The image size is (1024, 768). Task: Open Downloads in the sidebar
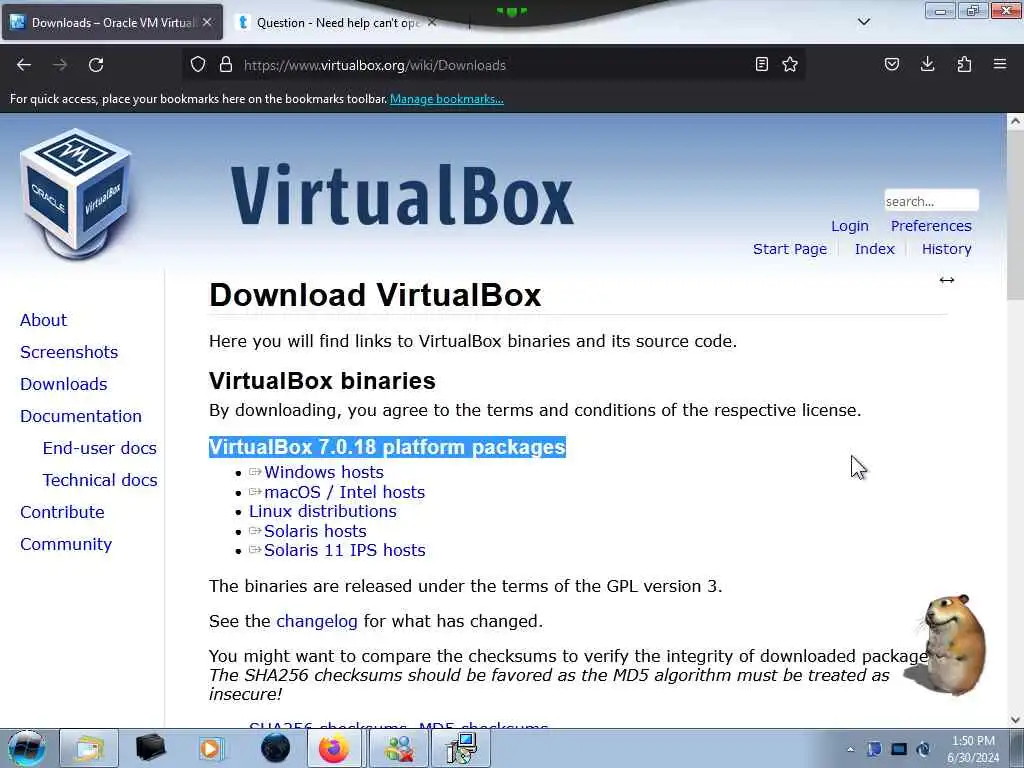tap(63, 384)
